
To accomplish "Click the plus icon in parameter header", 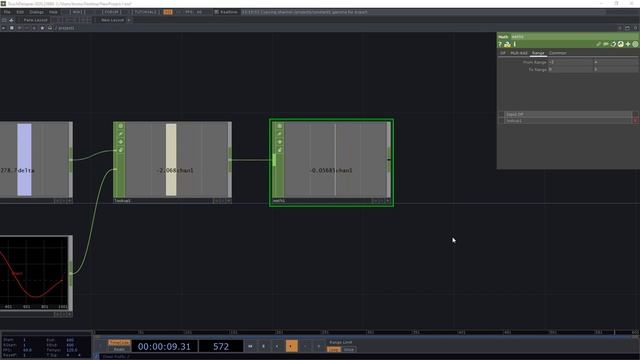I will 628,44.
